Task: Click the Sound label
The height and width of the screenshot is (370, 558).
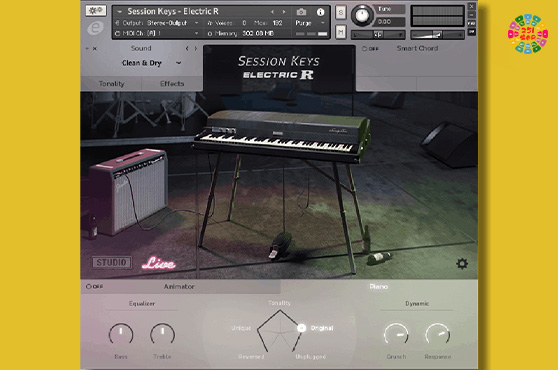Action: click(141, 48)
